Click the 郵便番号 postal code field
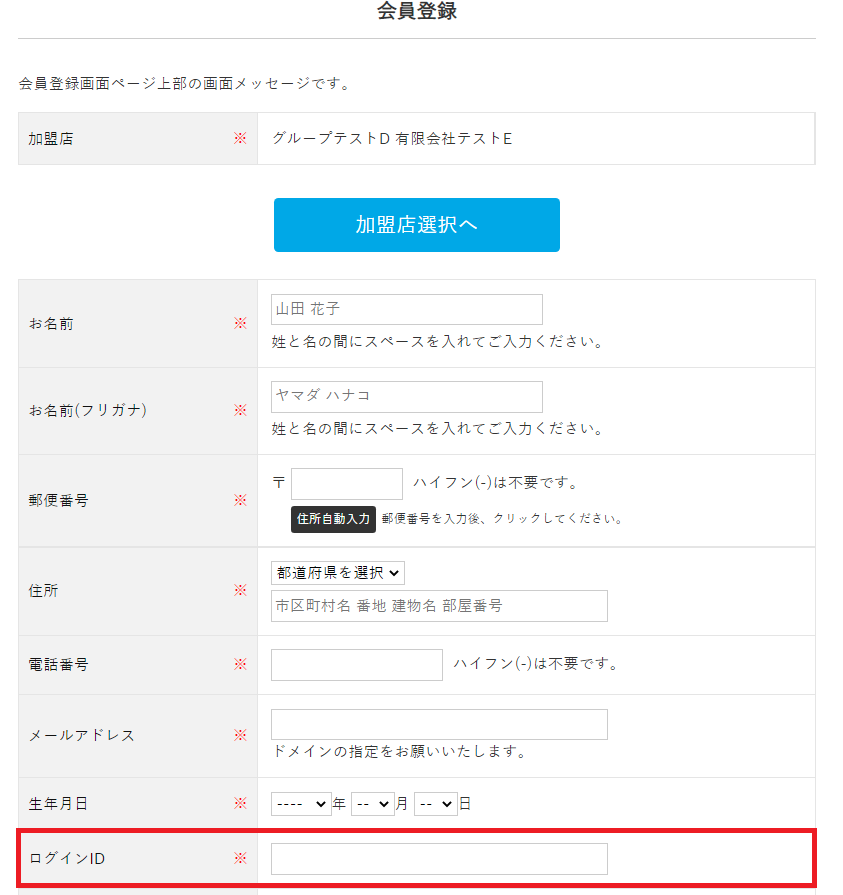The width and height of the screenshot is (843, 895). [346, 484]
